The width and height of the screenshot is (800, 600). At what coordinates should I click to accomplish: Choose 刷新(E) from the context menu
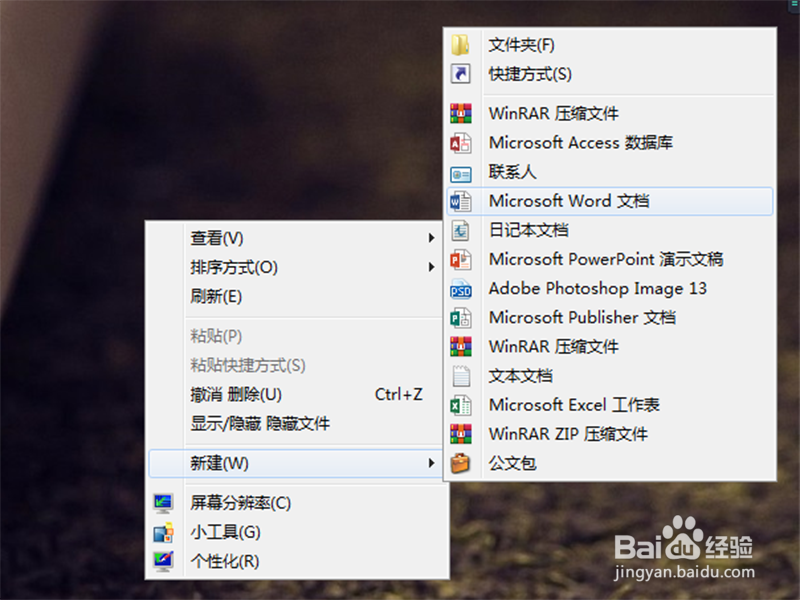click(295, 296)
